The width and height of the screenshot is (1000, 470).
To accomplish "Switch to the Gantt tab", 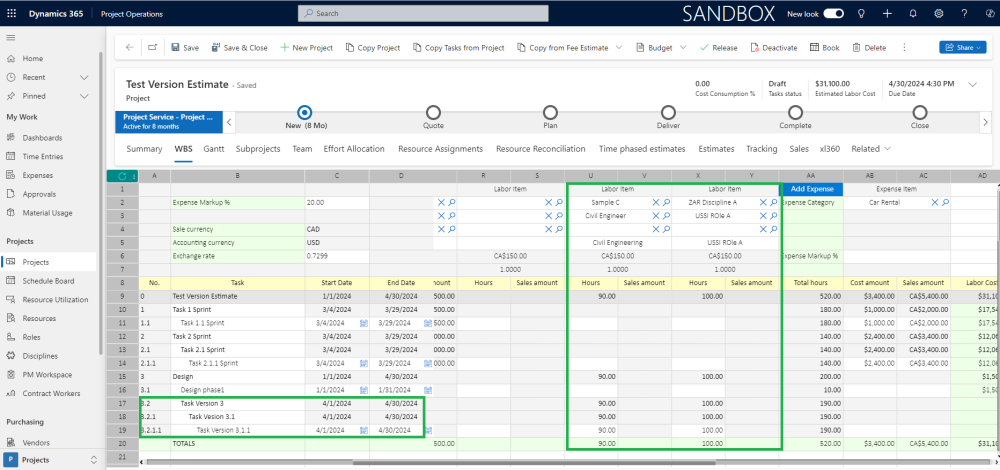I will (x=213, y=149).
